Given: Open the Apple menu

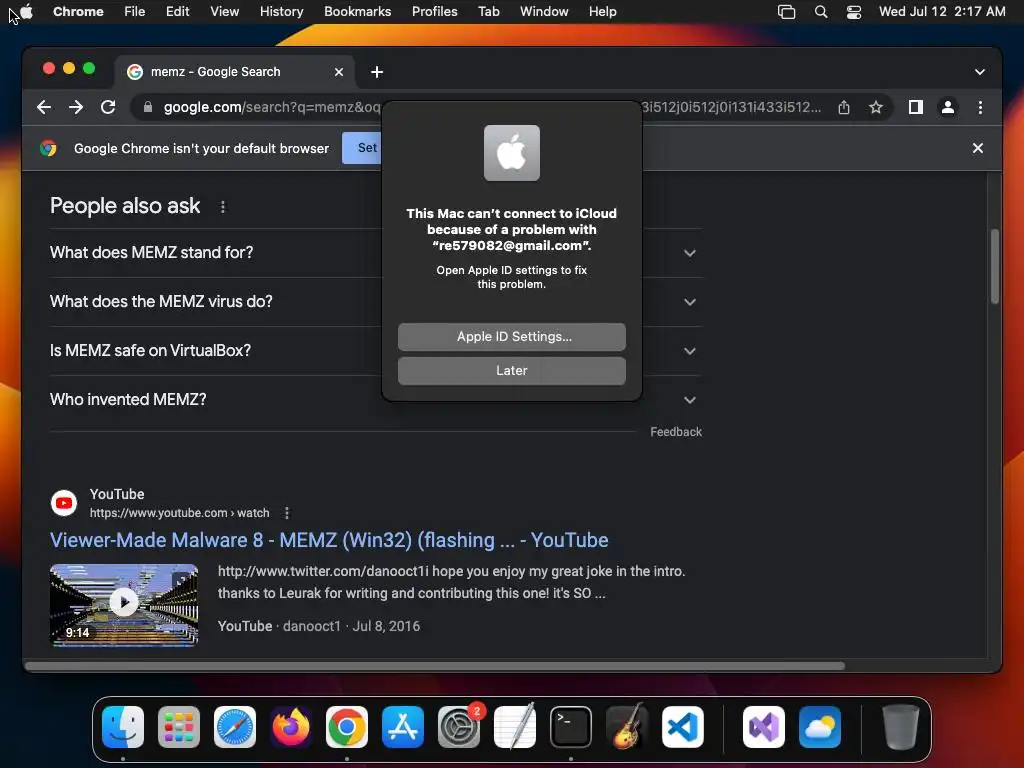Looking at the screenshot, I should coord(27,11).
